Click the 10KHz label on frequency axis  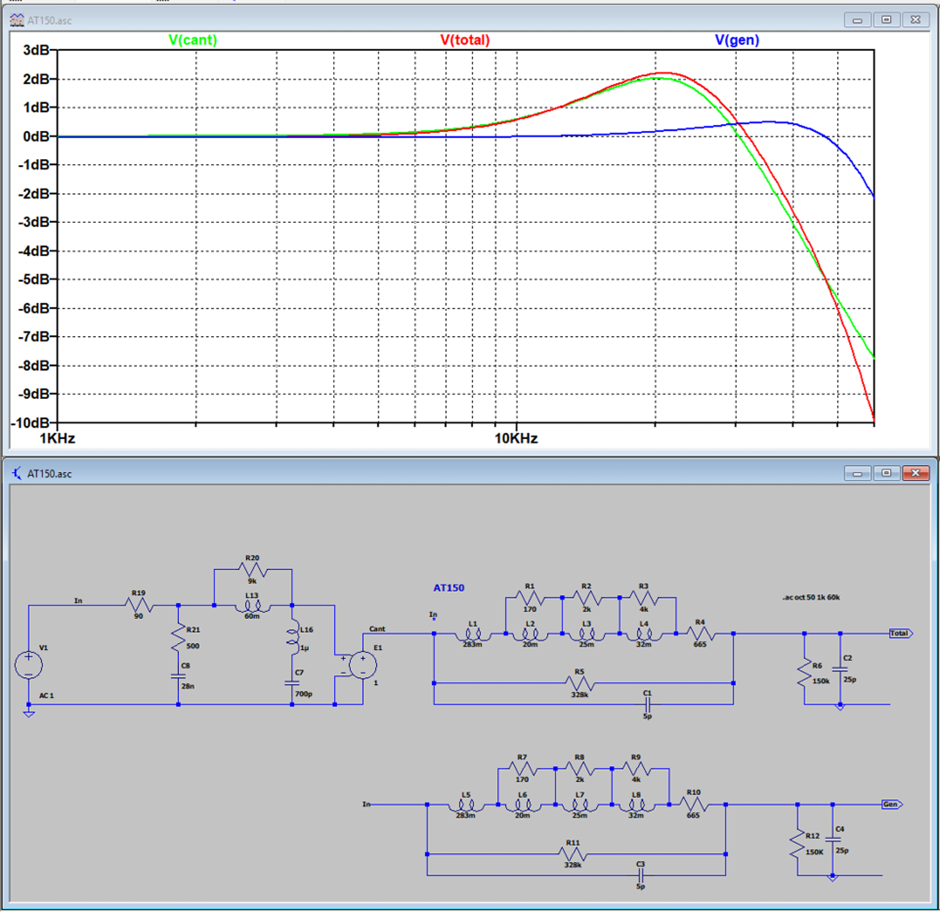click(x=516, y=438)
